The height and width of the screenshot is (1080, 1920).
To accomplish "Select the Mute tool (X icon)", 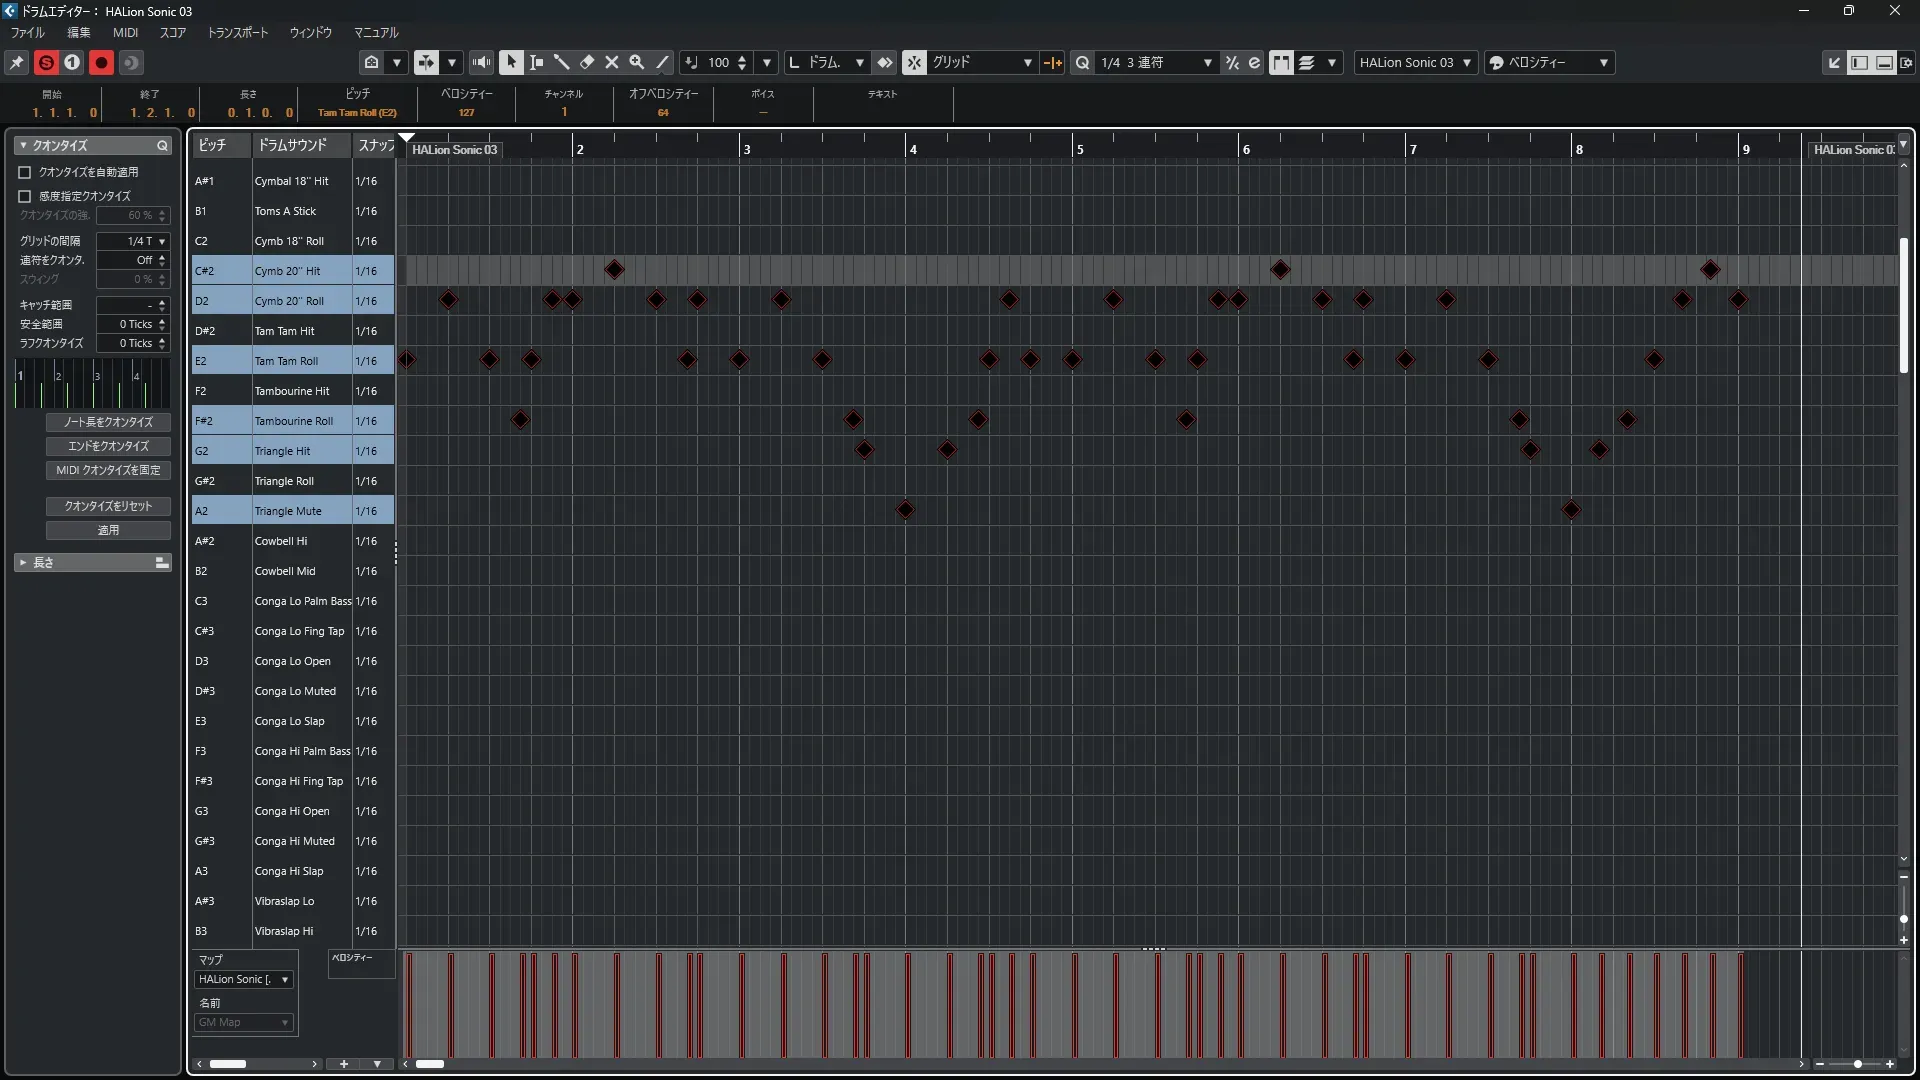I will pos(612,62).
